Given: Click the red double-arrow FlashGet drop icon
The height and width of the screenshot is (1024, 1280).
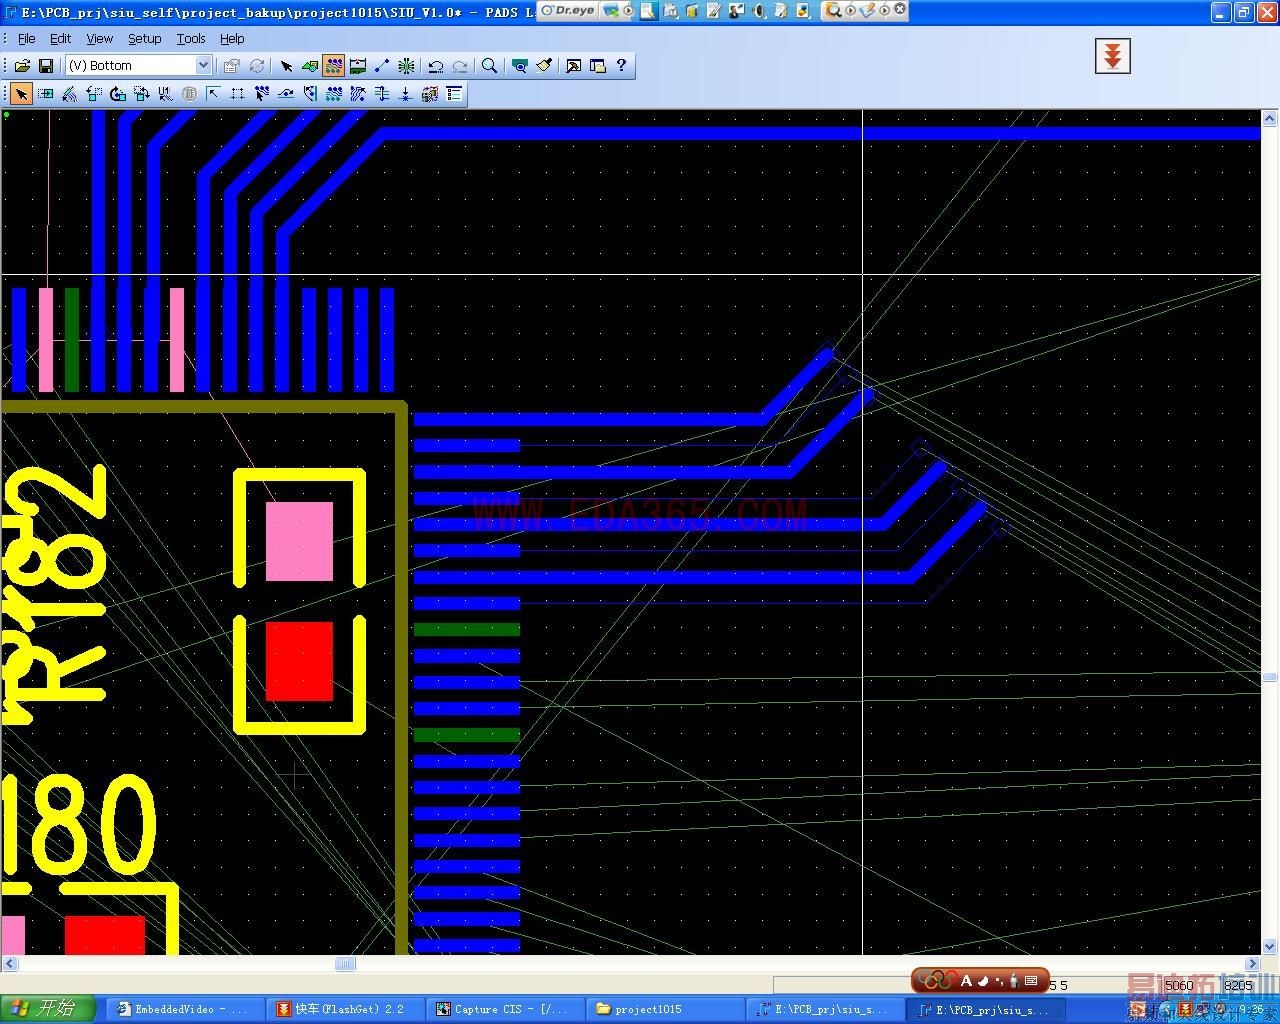Looking at the screenshot, I should (1113, 56).
